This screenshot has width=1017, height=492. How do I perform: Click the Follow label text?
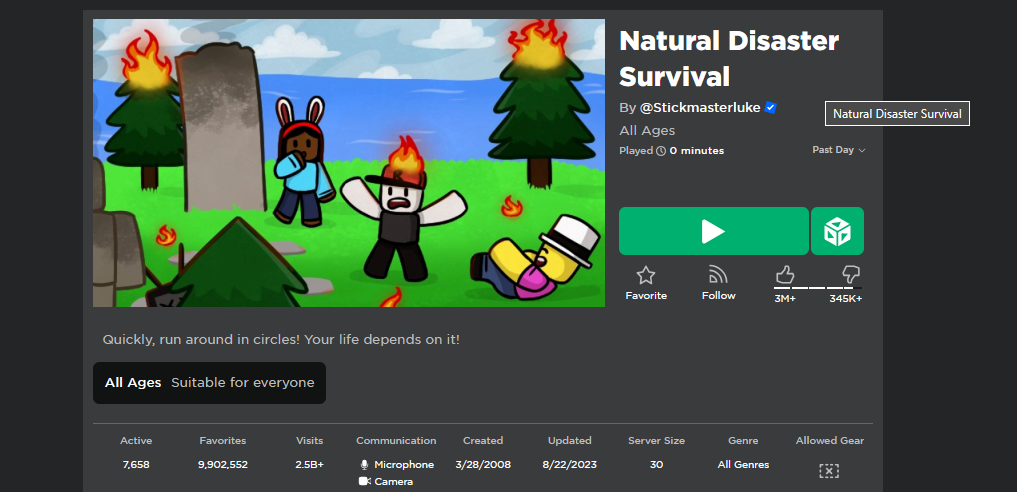coord(719,296)
